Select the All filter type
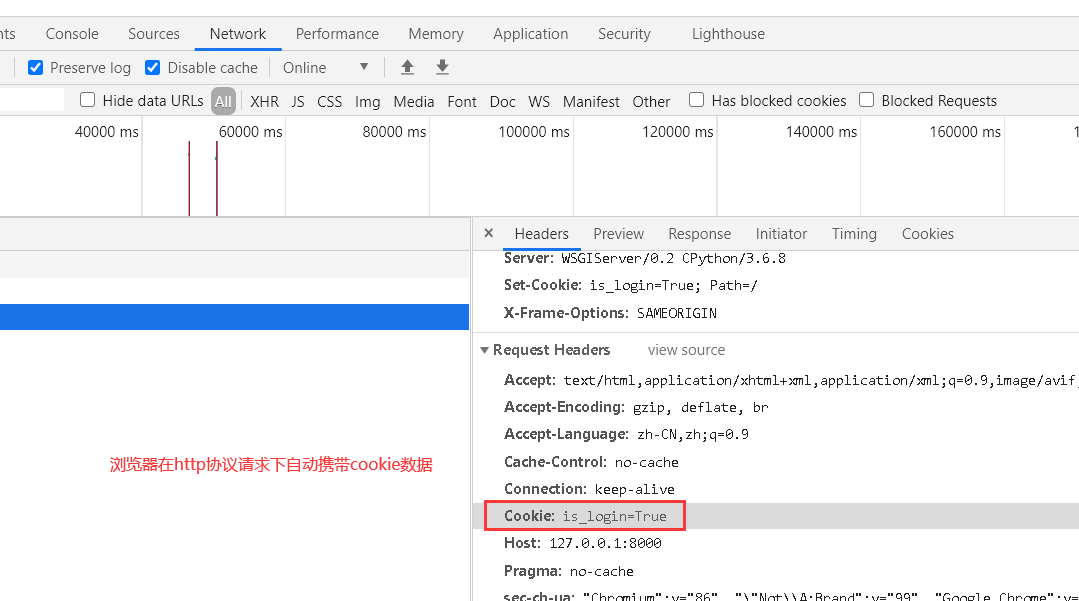 click(223, 101)
